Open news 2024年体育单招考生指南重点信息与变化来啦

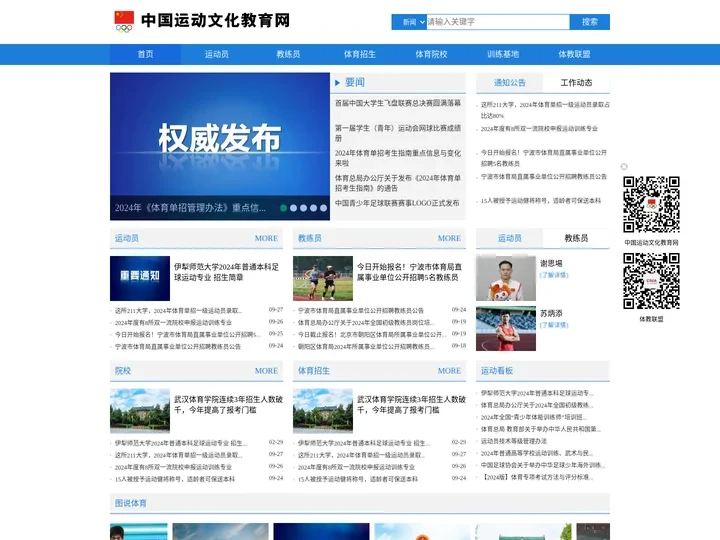tap(398, 158)
